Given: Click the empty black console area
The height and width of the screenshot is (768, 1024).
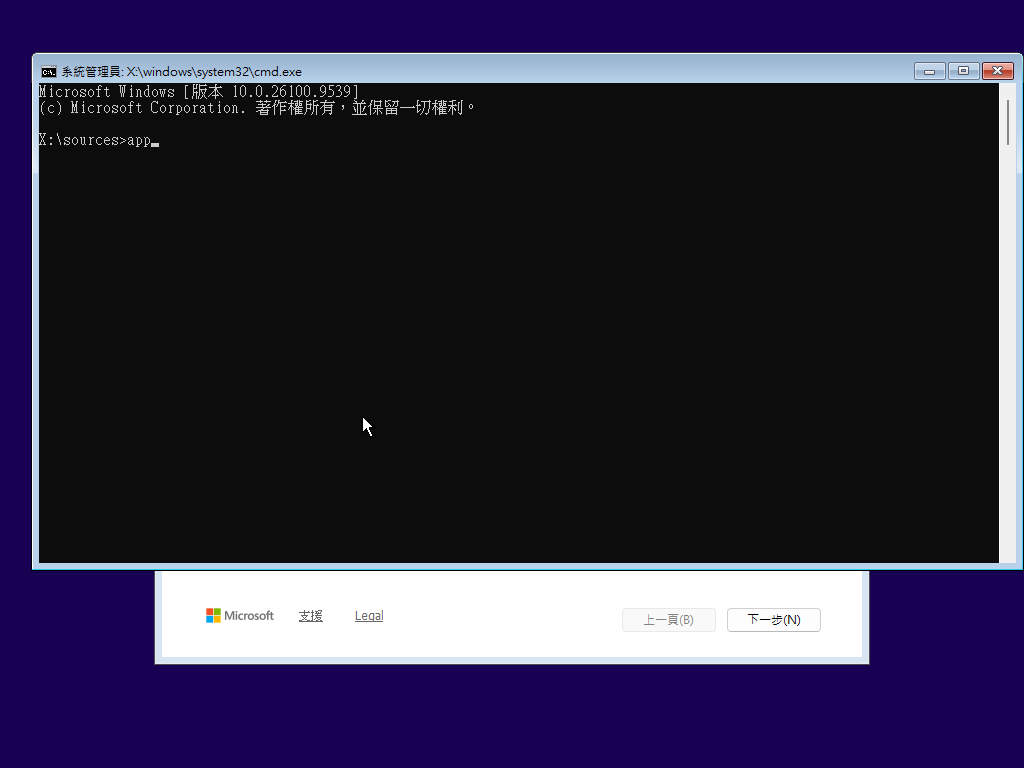Looking at the screenshot, I should click(x=519, y=353).
